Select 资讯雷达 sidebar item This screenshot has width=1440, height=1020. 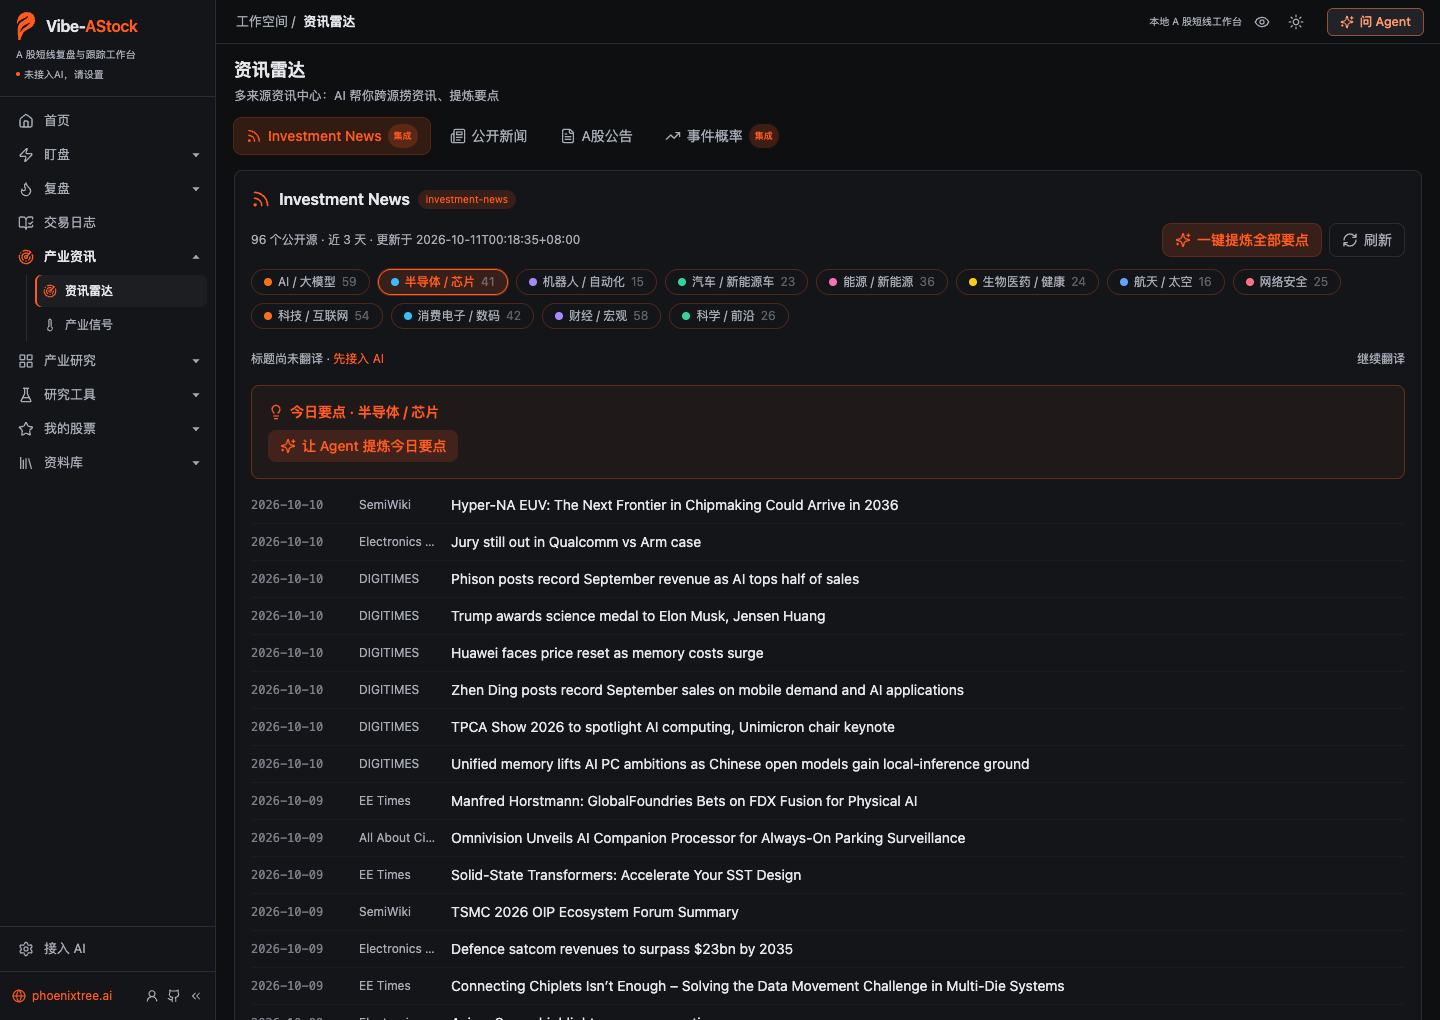pos(121,291)
